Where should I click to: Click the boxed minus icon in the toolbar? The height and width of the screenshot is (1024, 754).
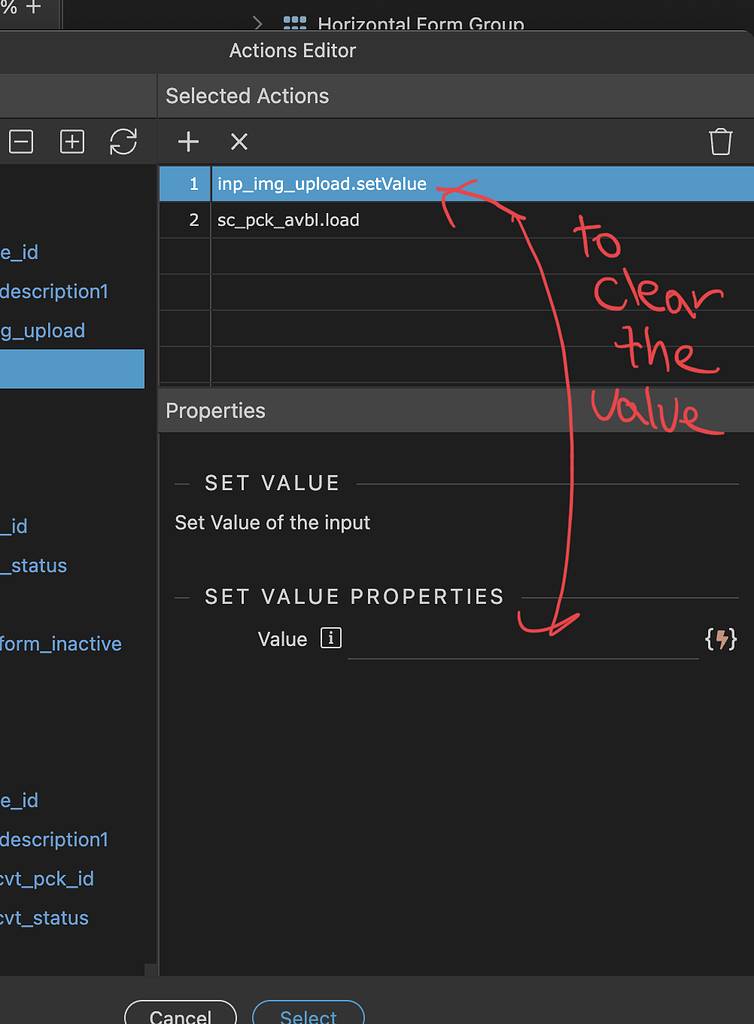pos(21,141)
